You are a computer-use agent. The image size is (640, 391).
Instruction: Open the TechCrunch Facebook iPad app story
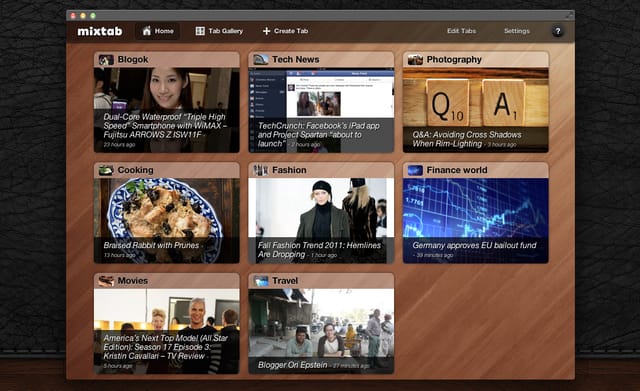(319, 135)
